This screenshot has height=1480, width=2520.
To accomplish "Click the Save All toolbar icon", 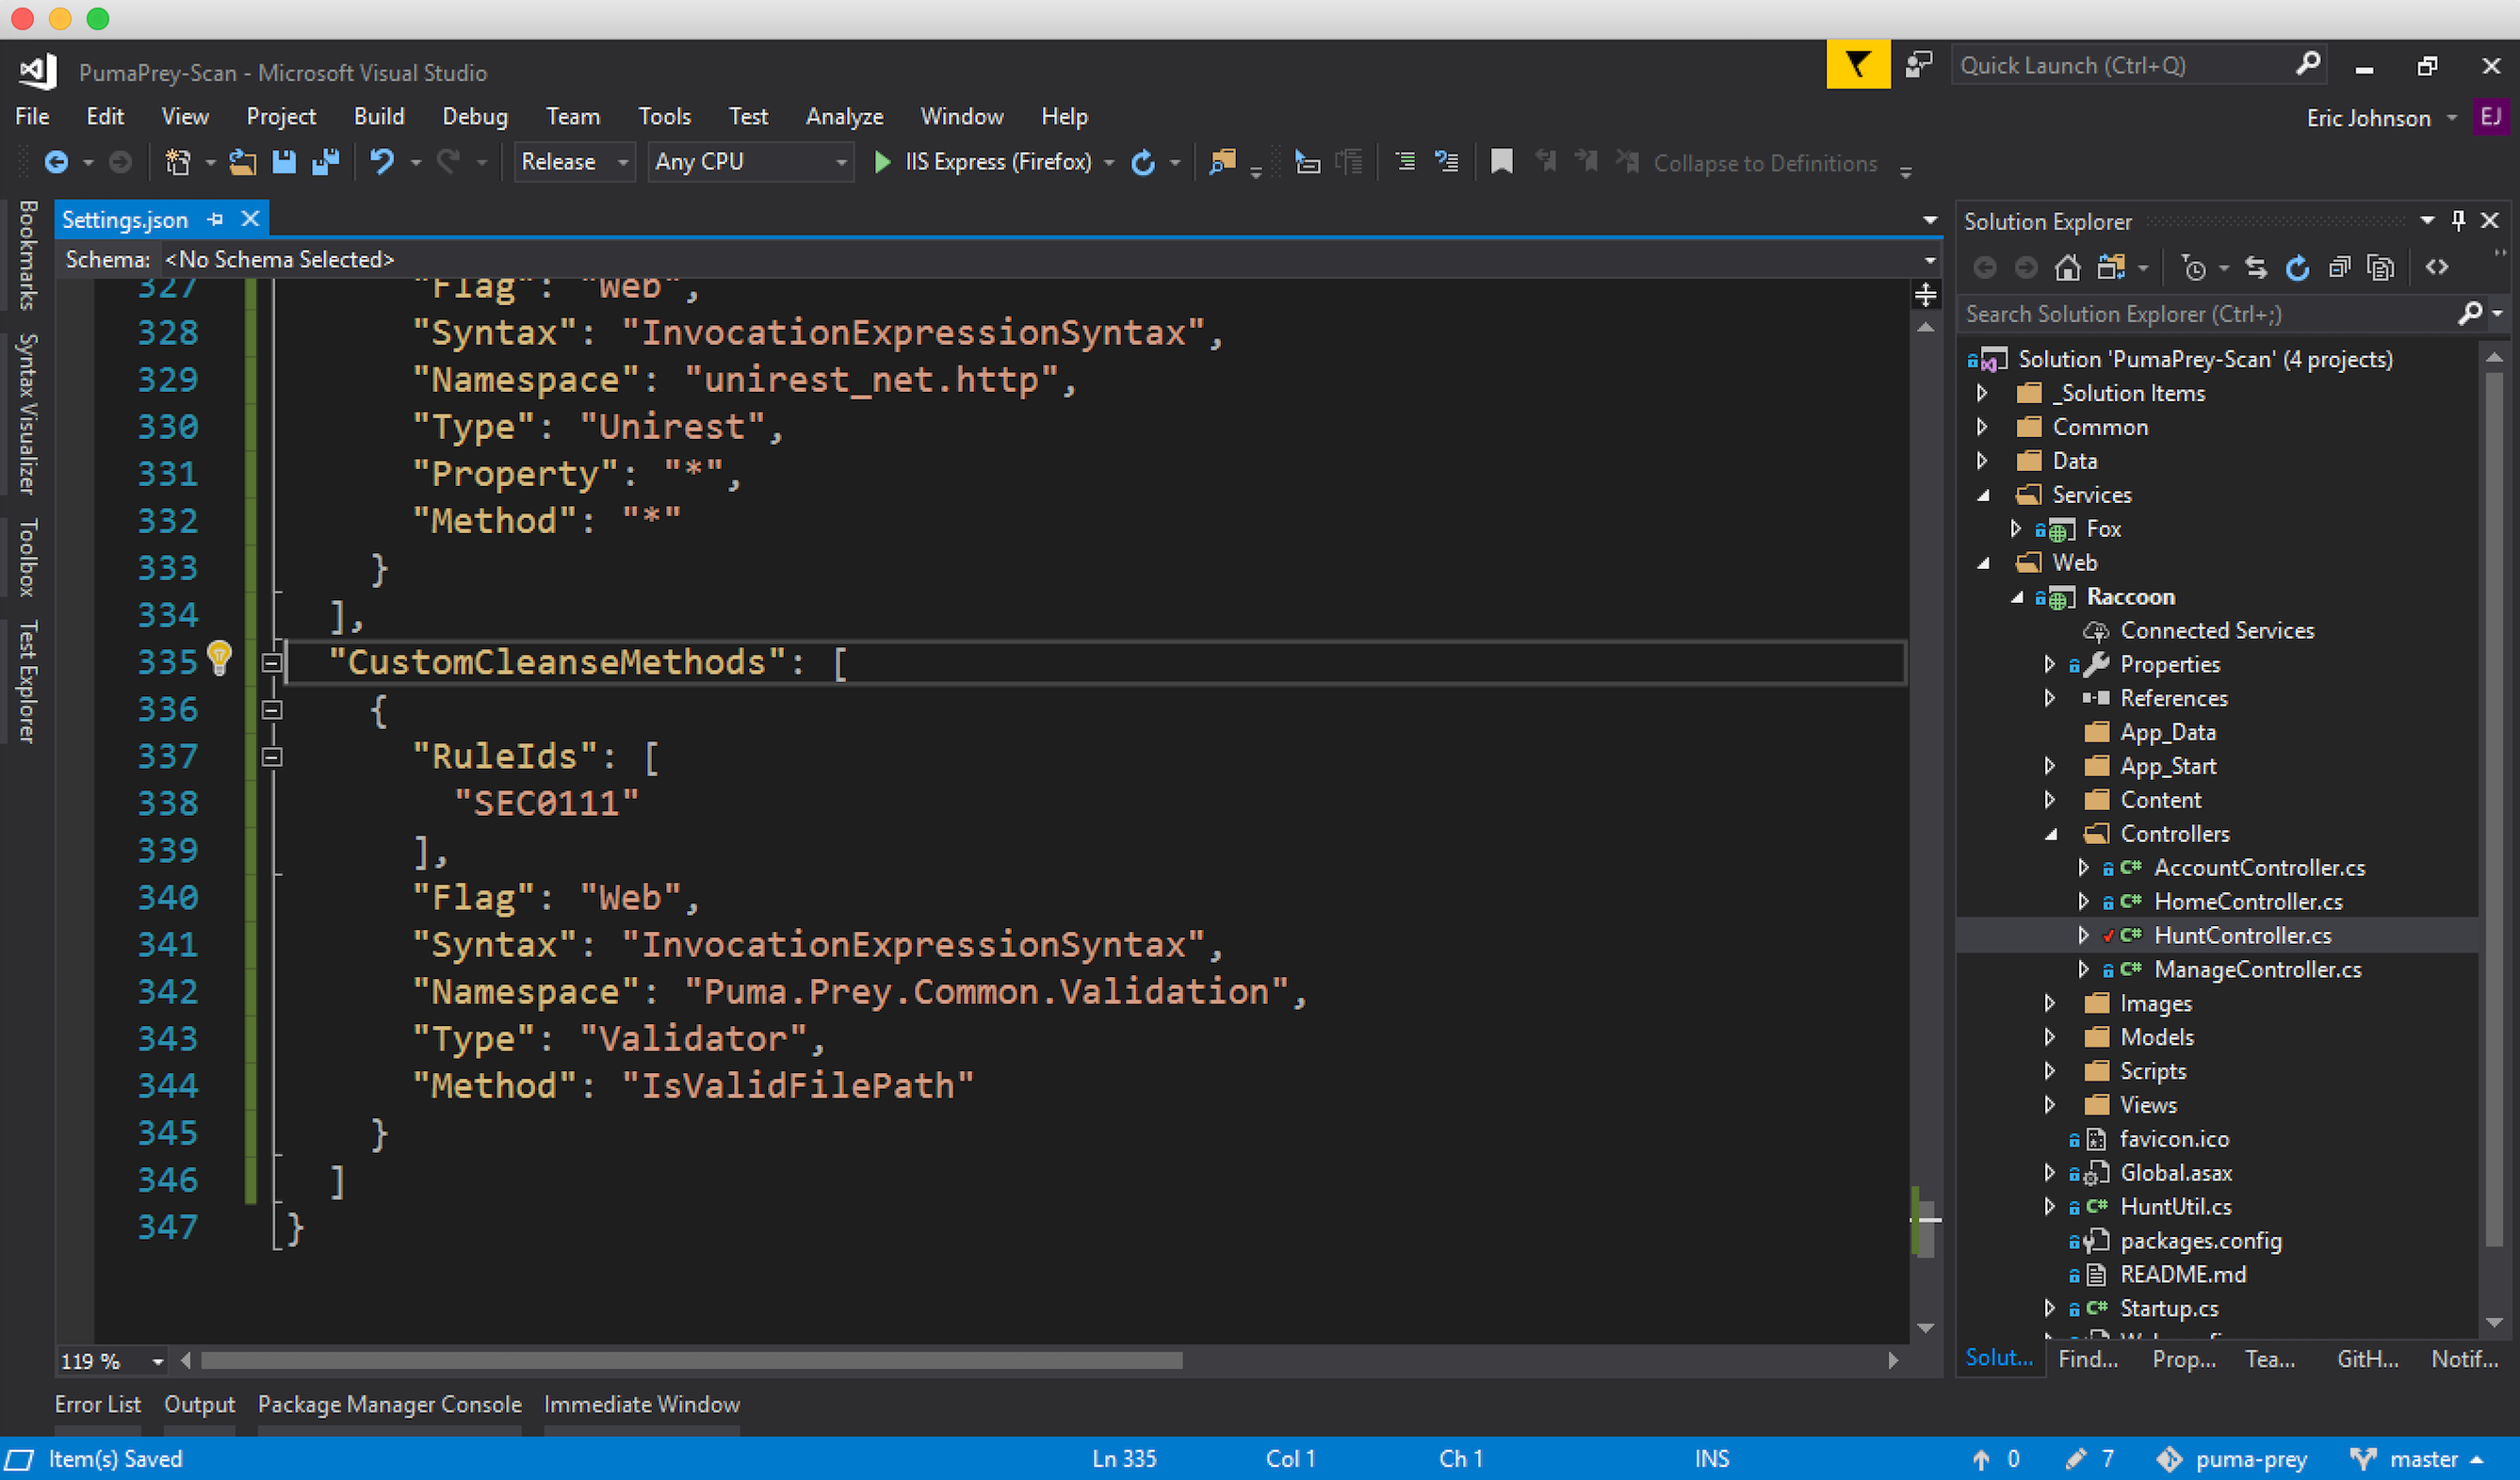I will [326, 162].
